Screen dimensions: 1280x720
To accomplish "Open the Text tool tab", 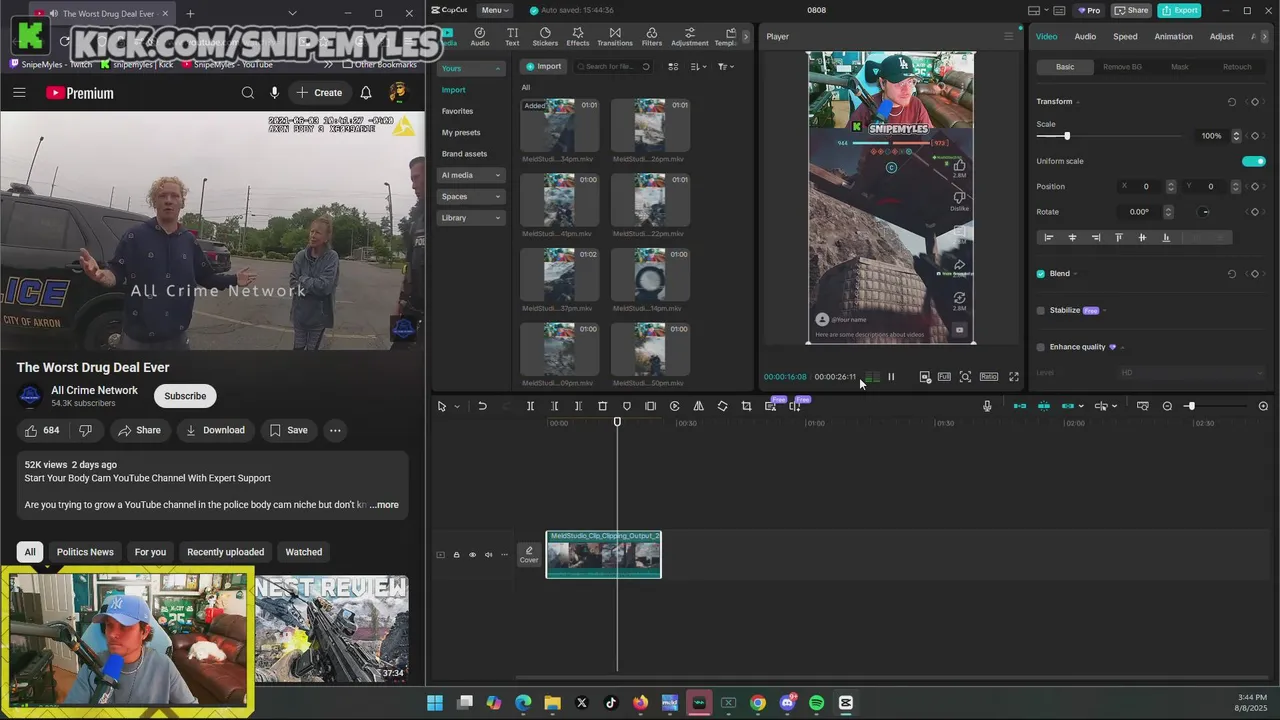I will (512, 37).
